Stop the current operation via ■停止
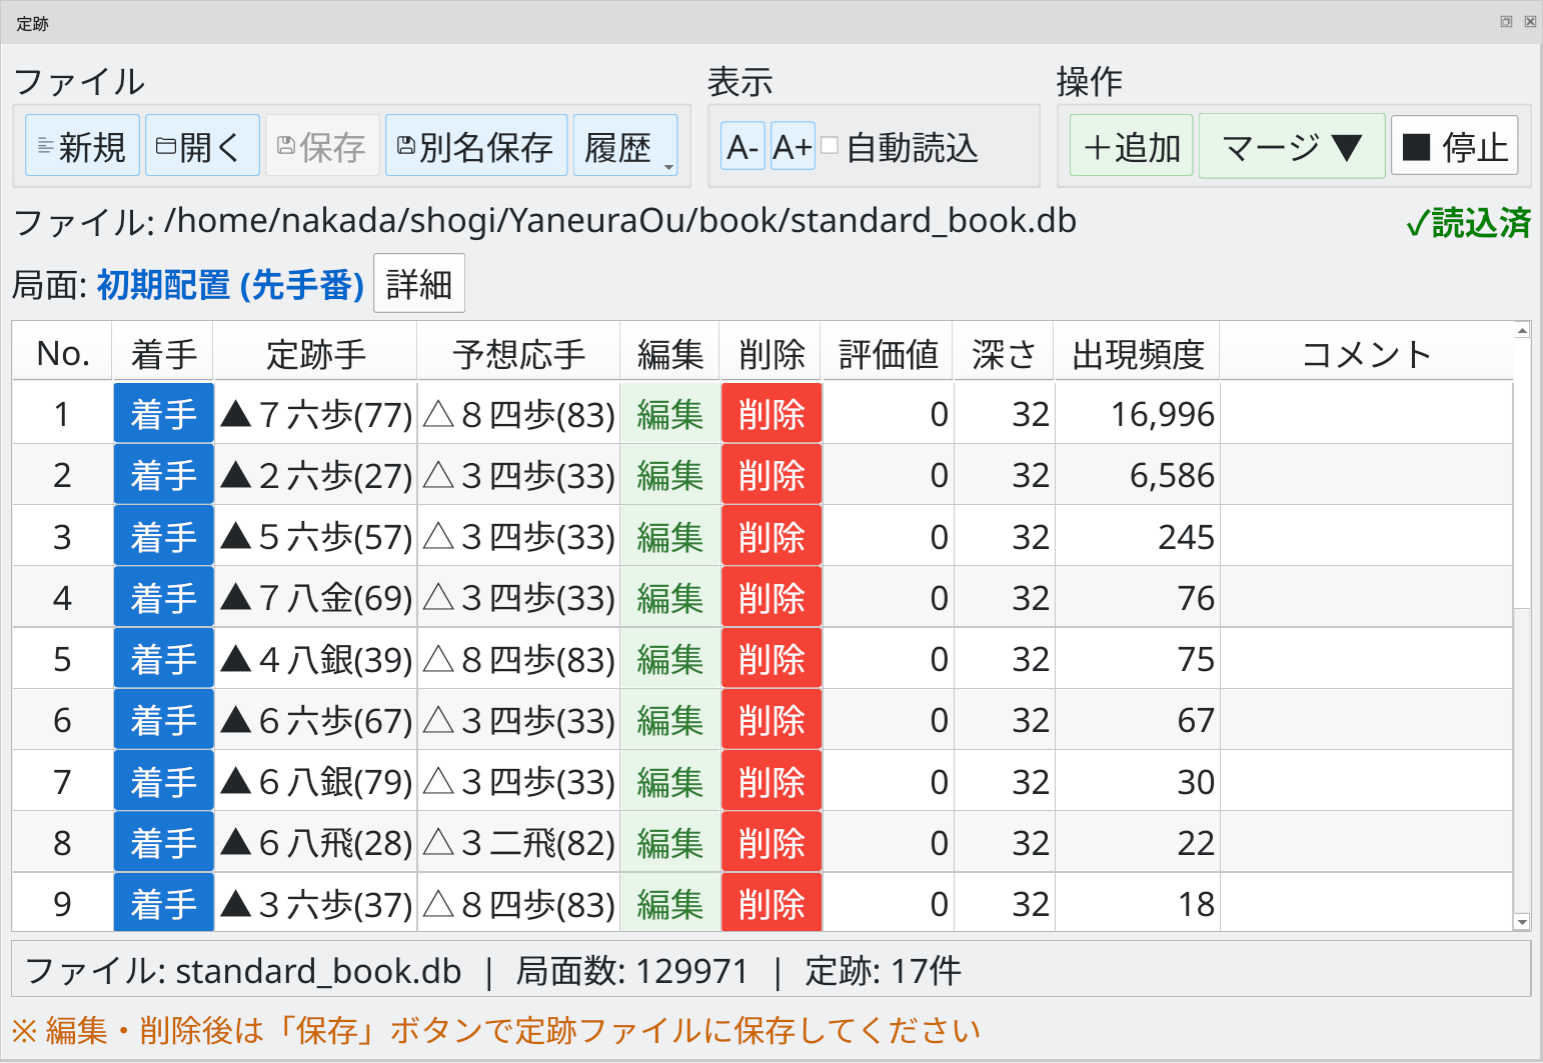 click(x=1454, y=145)
